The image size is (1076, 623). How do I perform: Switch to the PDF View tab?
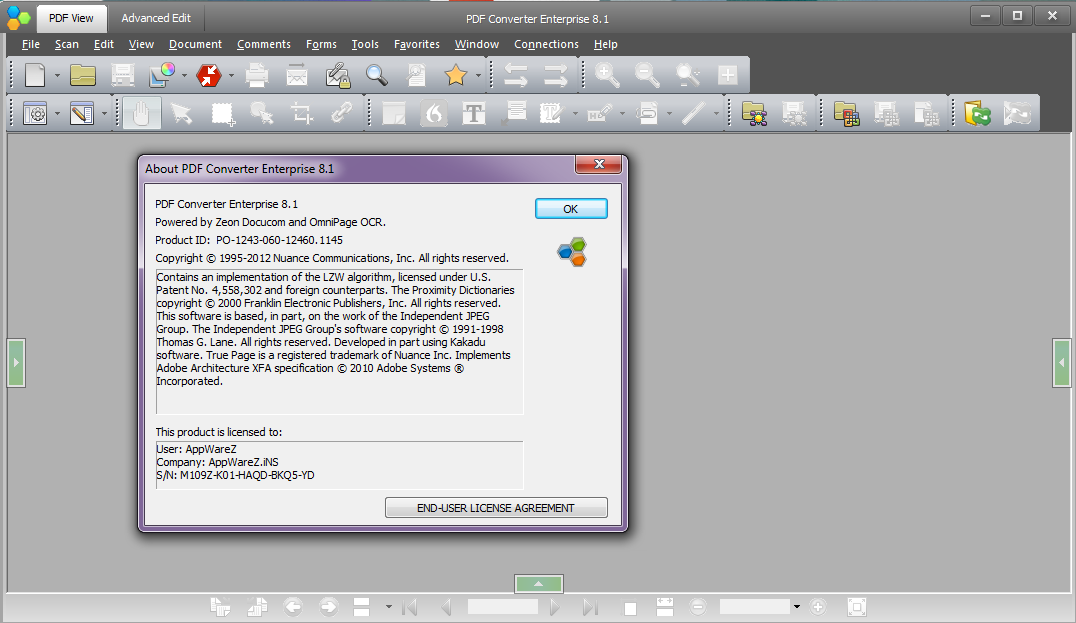coord(71,19)
